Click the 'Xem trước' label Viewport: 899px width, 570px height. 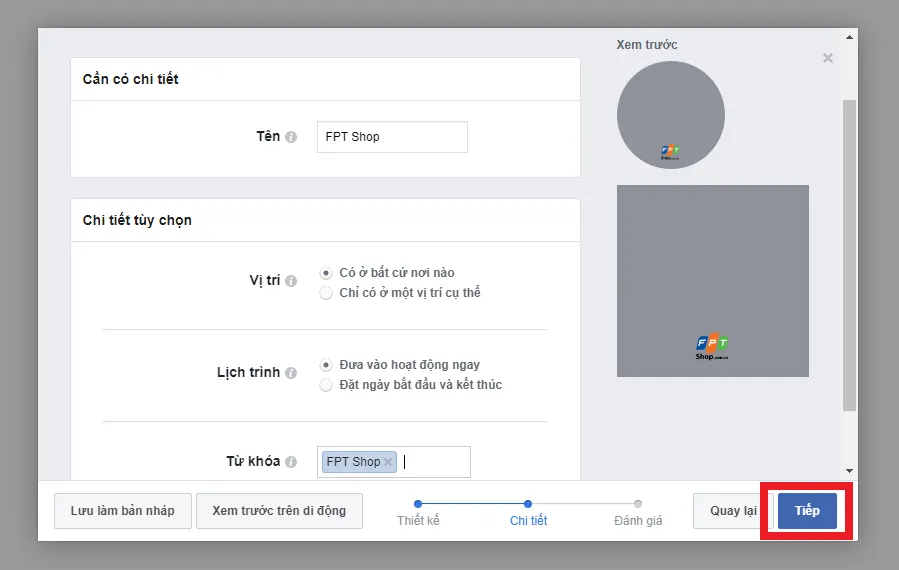pyautogui.click(x=647, y=45)
